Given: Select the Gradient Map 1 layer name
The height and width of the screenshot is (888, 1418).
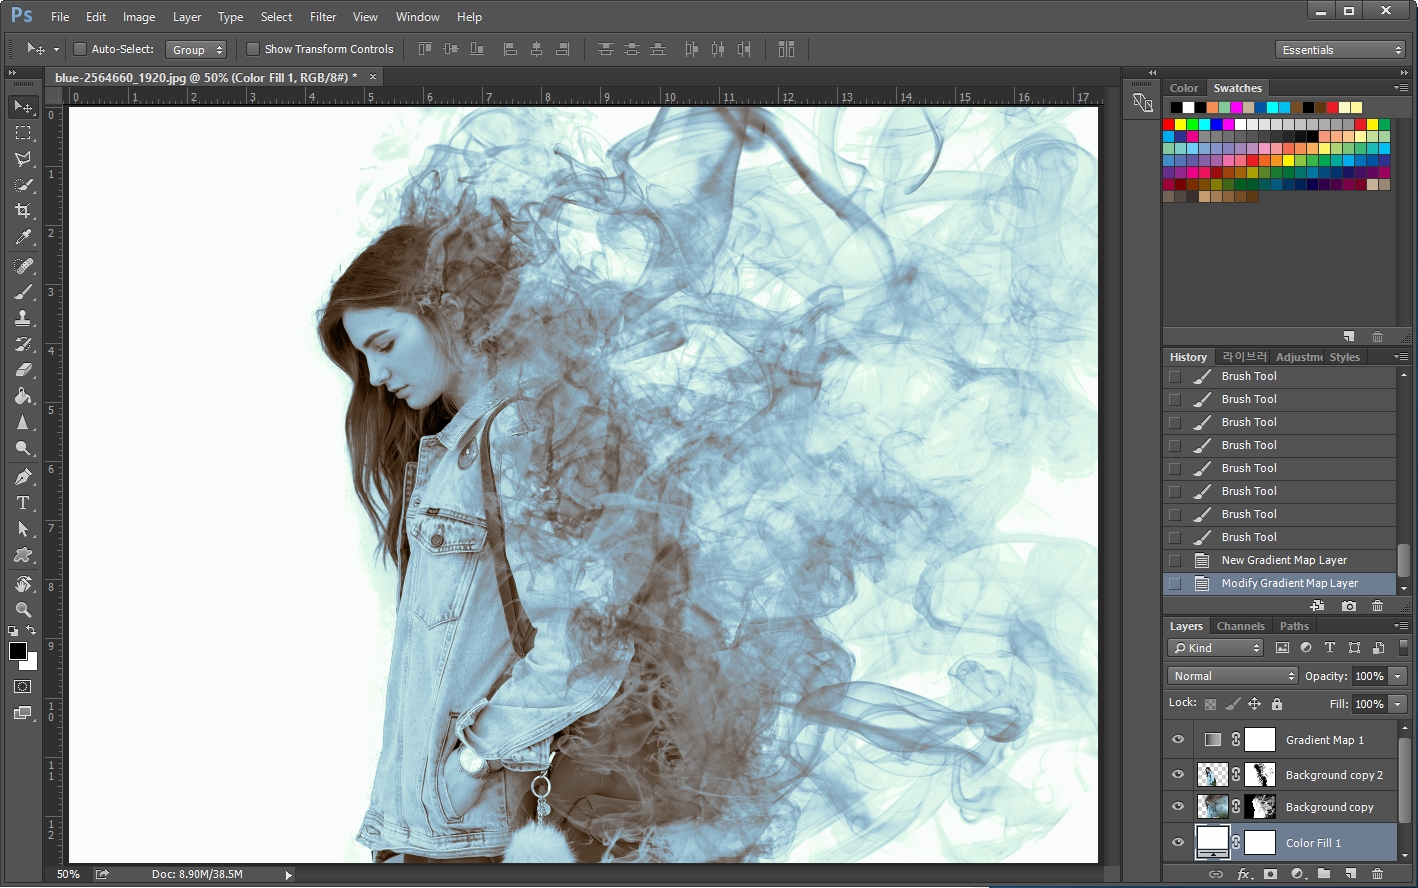Looking at the screenshot, I should pyautogui.click(x=1325, y=740).
